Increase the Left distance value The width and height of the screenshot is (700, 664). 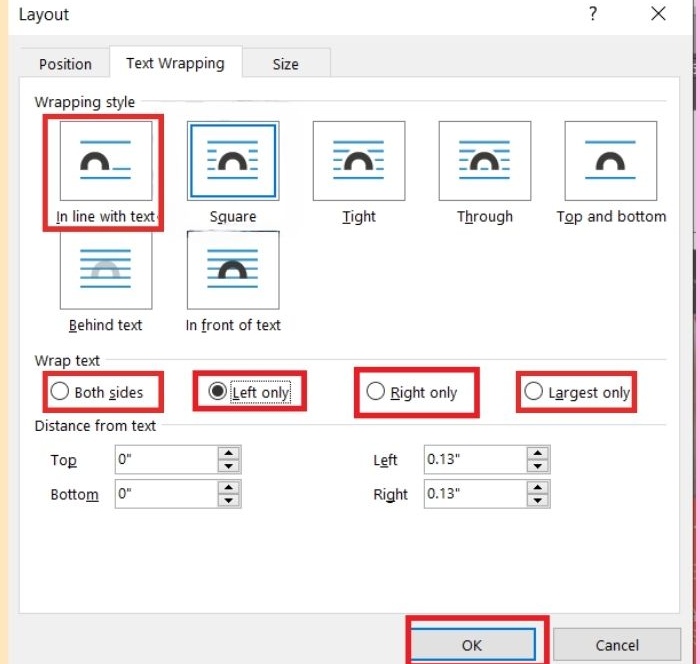(x=538, y=454)
